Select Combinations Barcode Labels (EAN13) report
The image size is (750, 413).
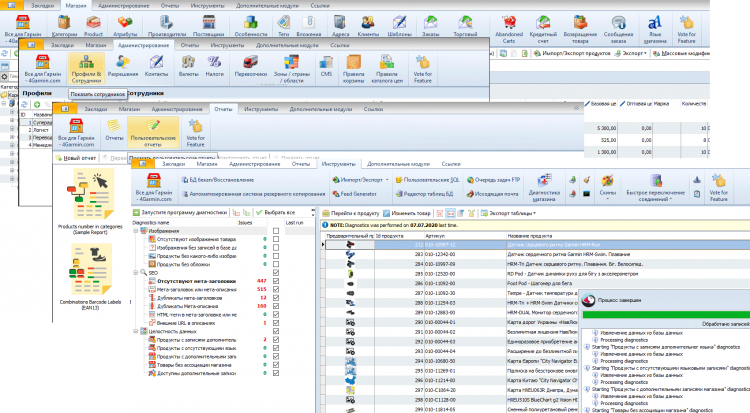point(90,277)
